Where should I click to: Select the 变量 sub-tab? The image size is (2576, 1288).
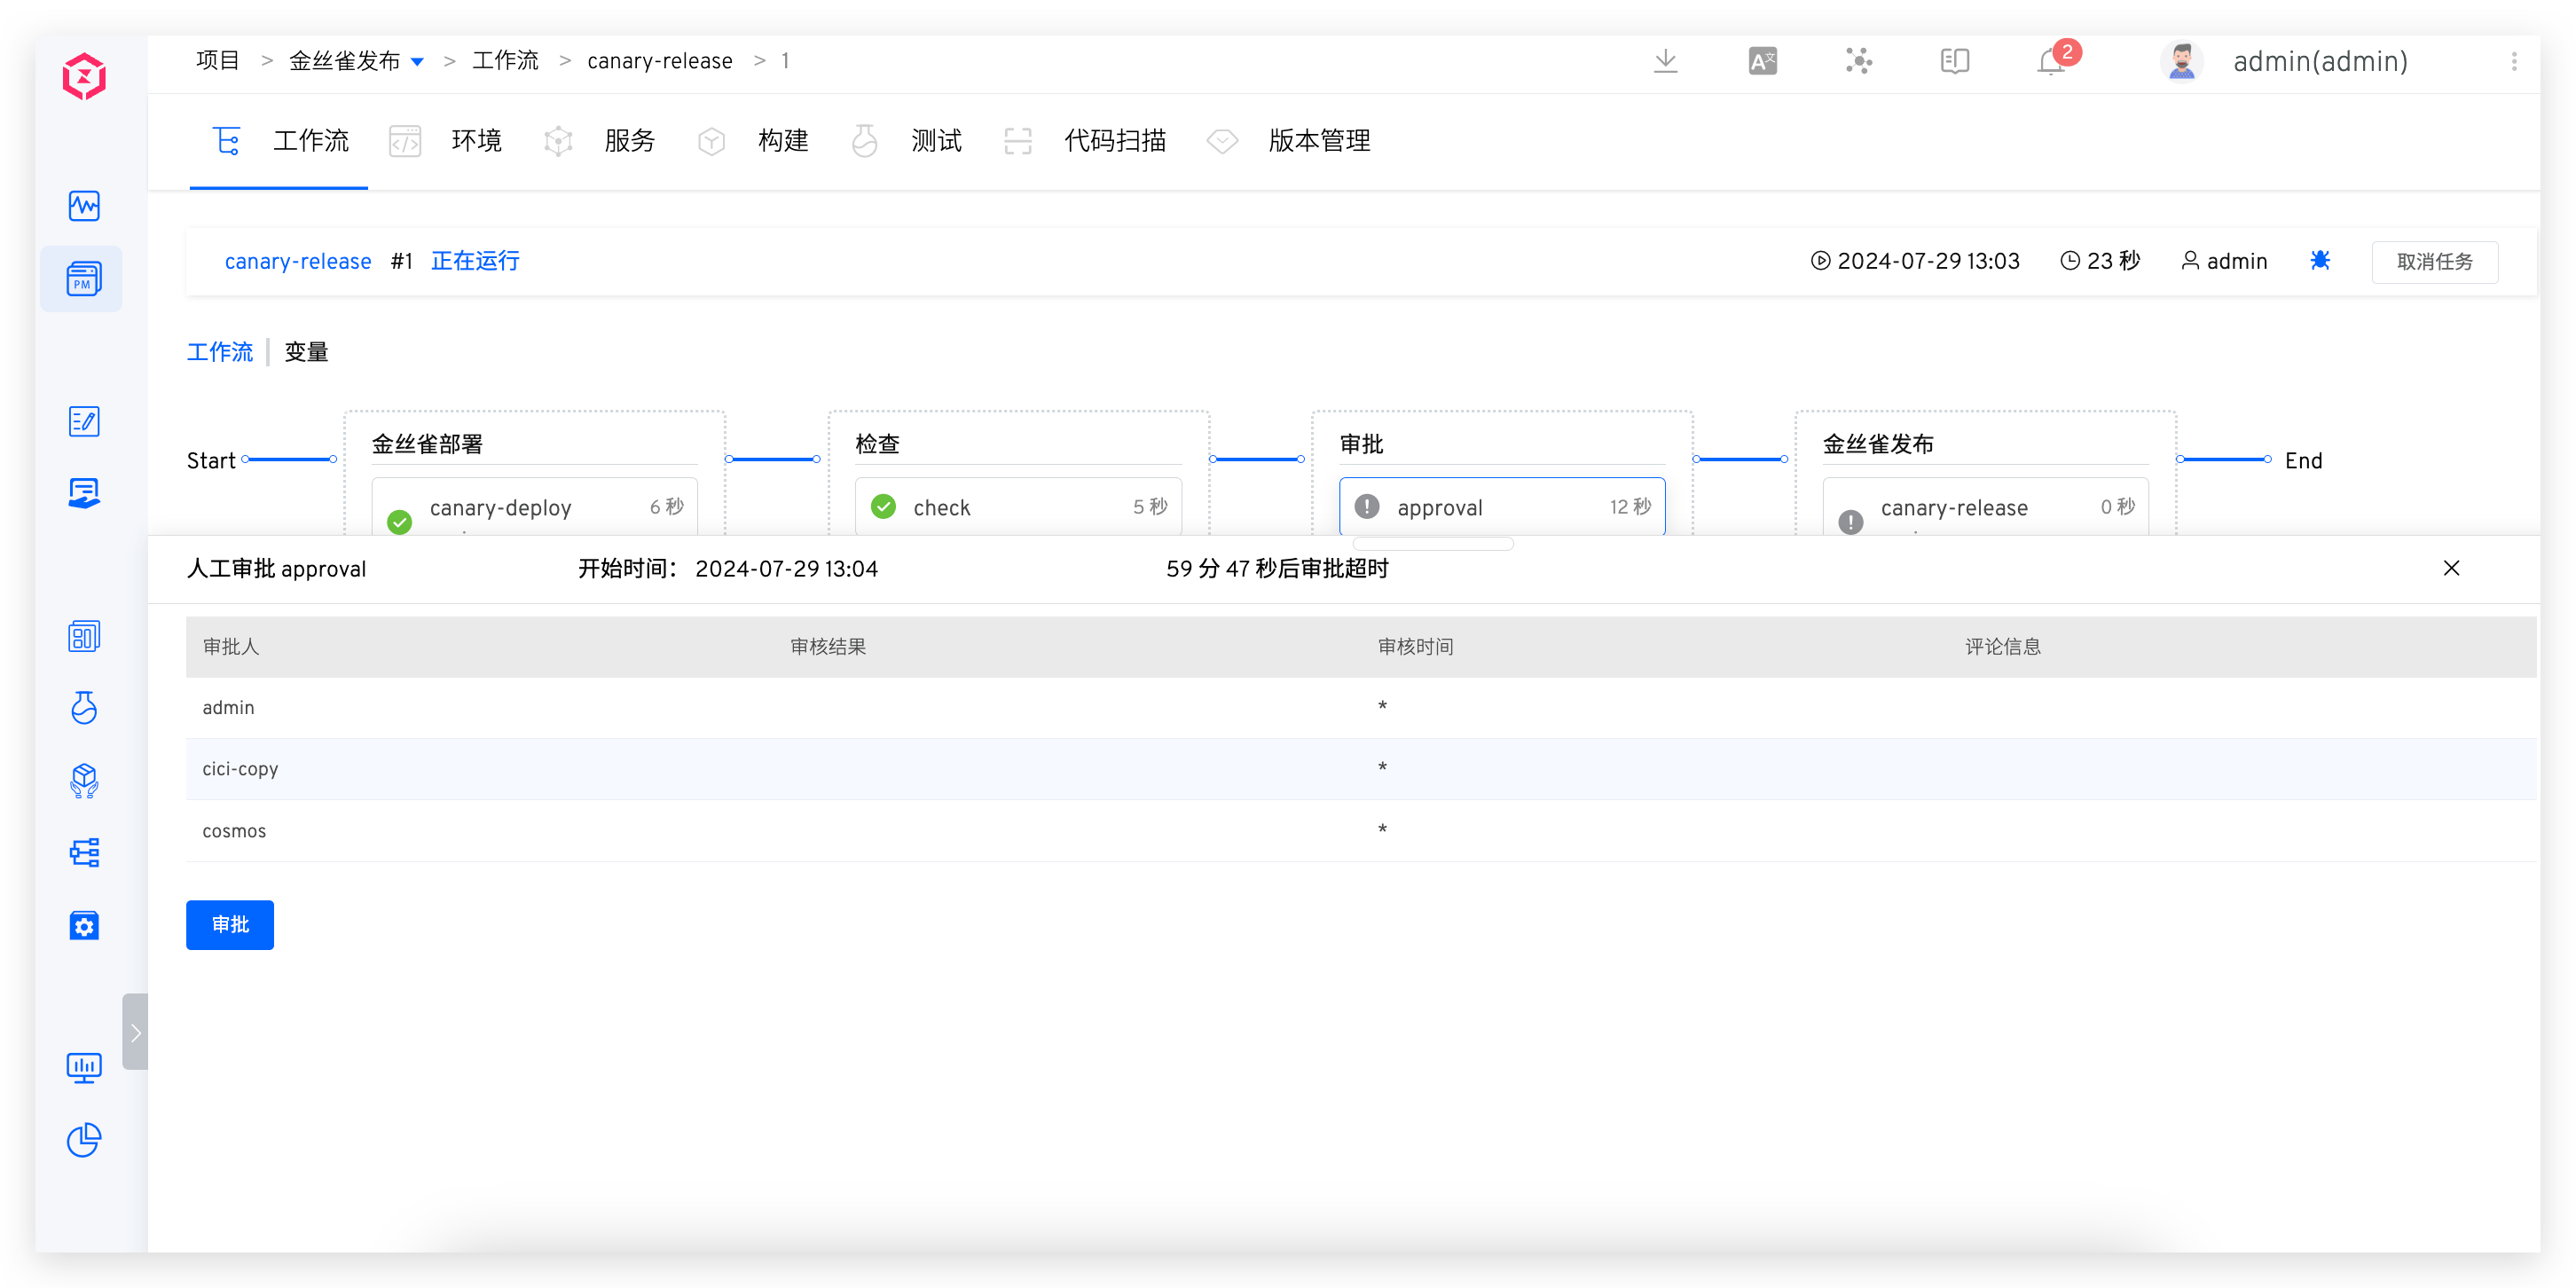coord(306,352)
